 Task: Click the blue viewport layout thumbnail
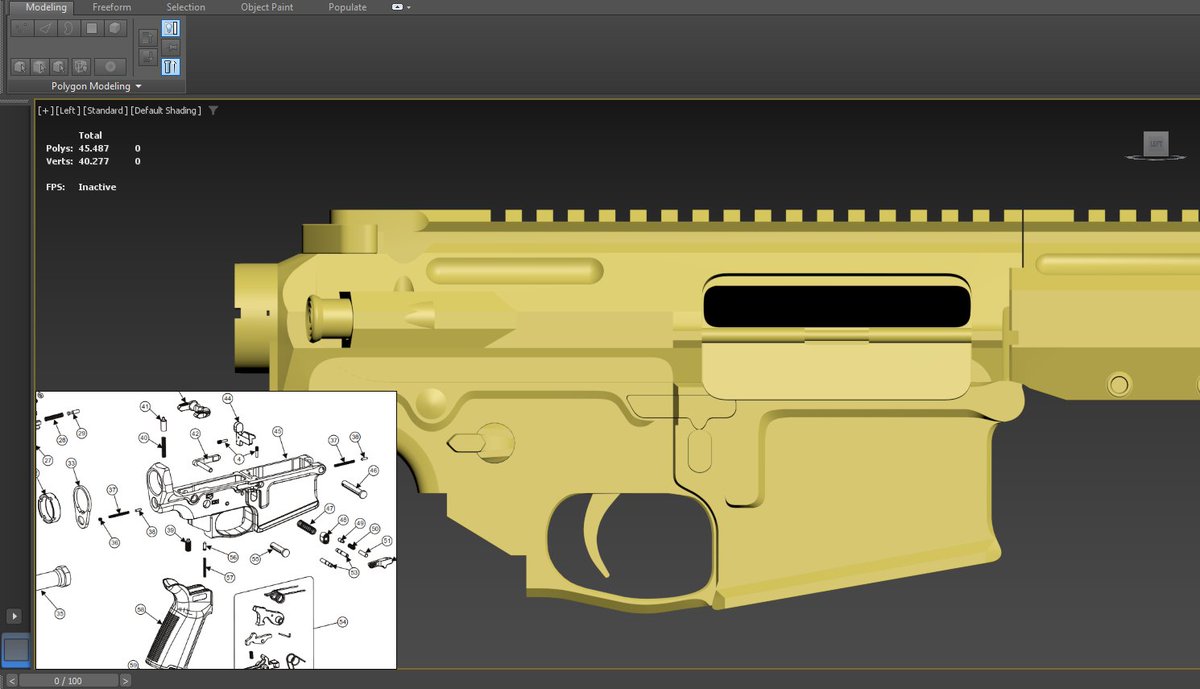(16, 650)
